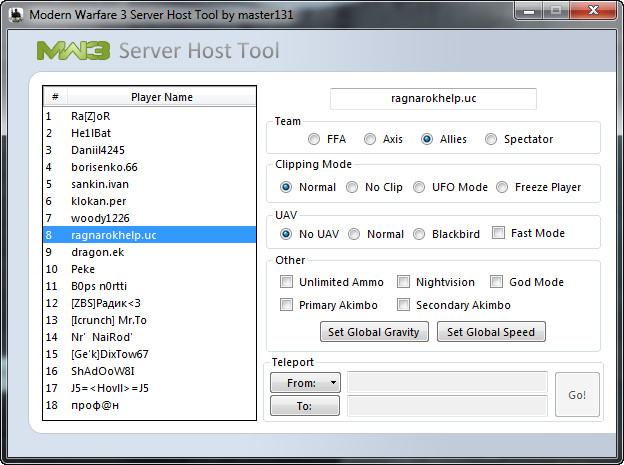Select player [ZBS]Радик<3
This screenshot has width=624, height=465.
pyautogui.click(x=149, y=303)
